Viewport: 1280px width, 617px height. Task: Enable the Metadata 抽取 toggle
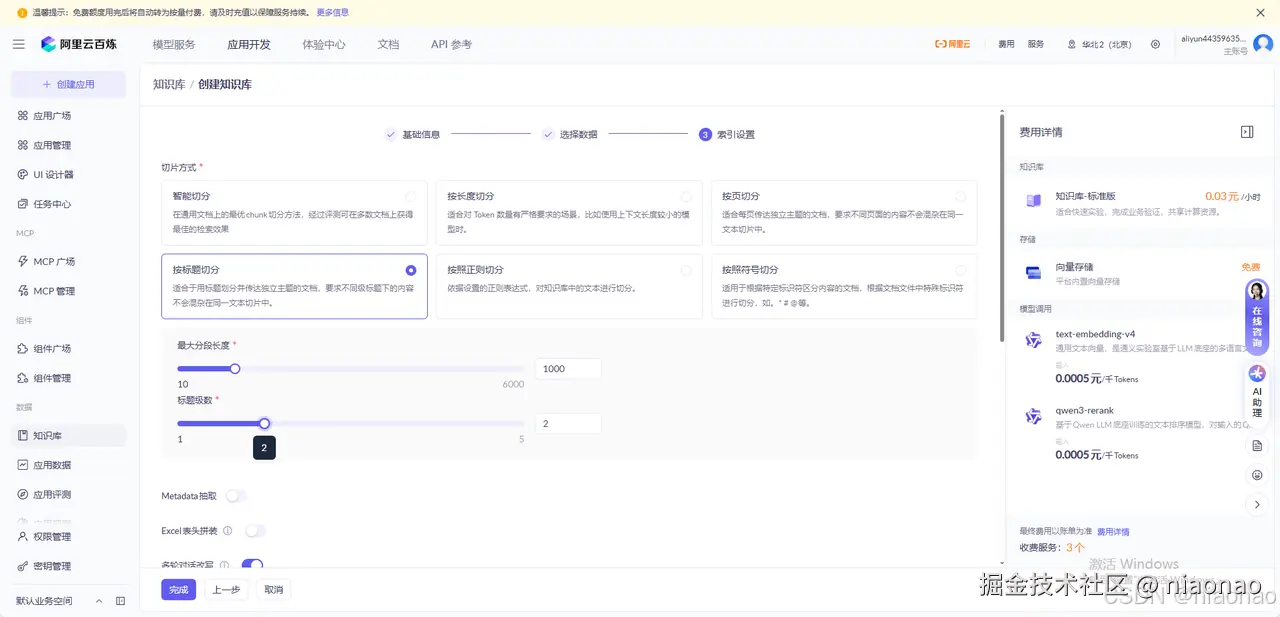click(x=237, y=495)
